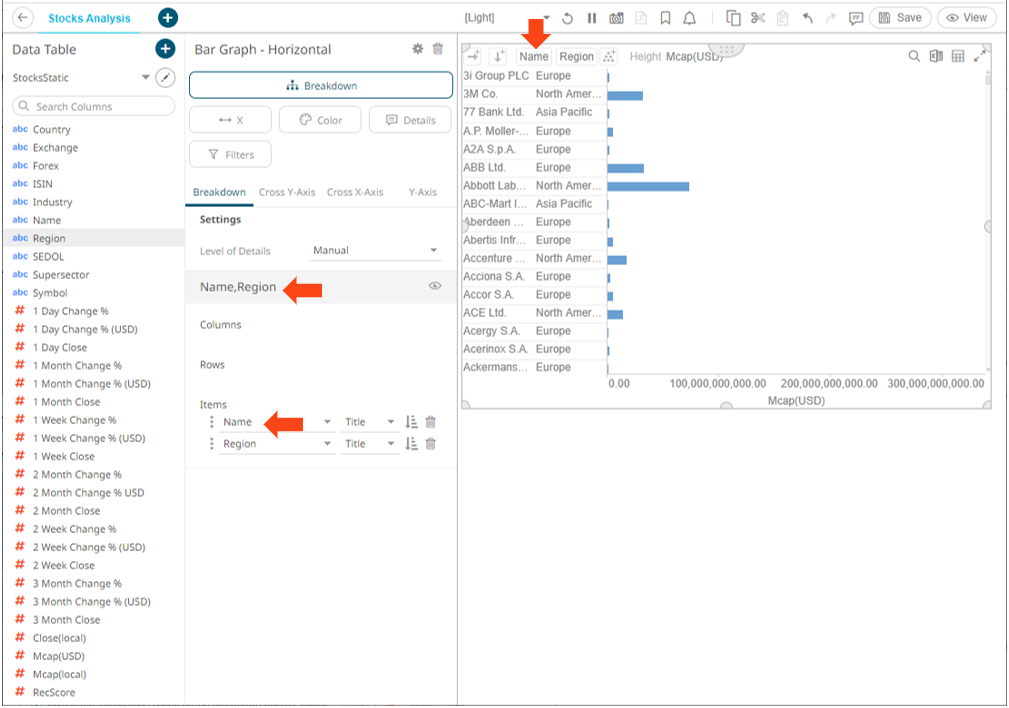
Task: Click the copy icon in the toolbar
Action: 733,18
